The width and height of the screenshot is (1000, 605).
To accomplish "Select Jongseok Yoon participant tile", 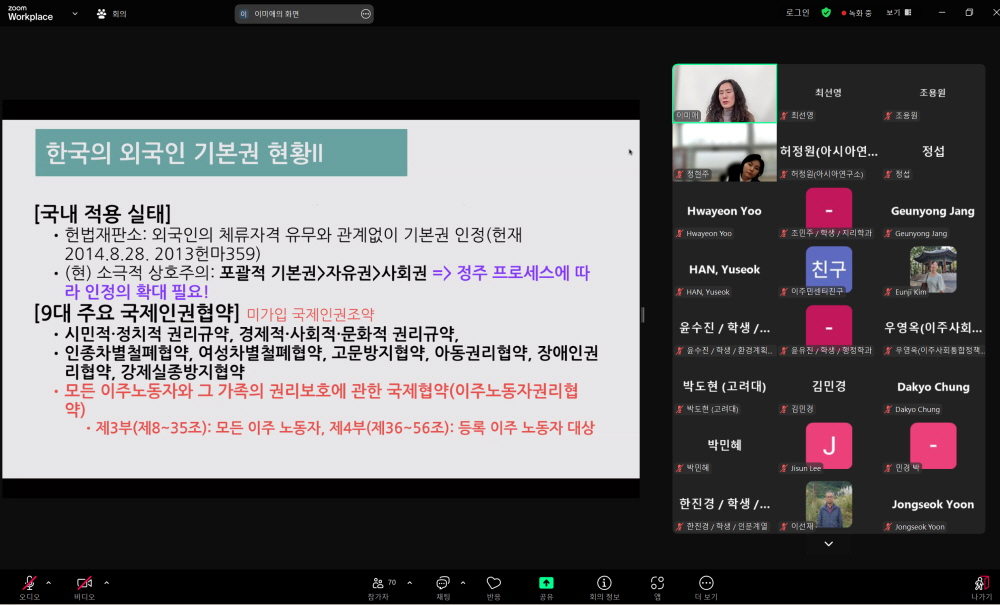I will coord(932,504).
